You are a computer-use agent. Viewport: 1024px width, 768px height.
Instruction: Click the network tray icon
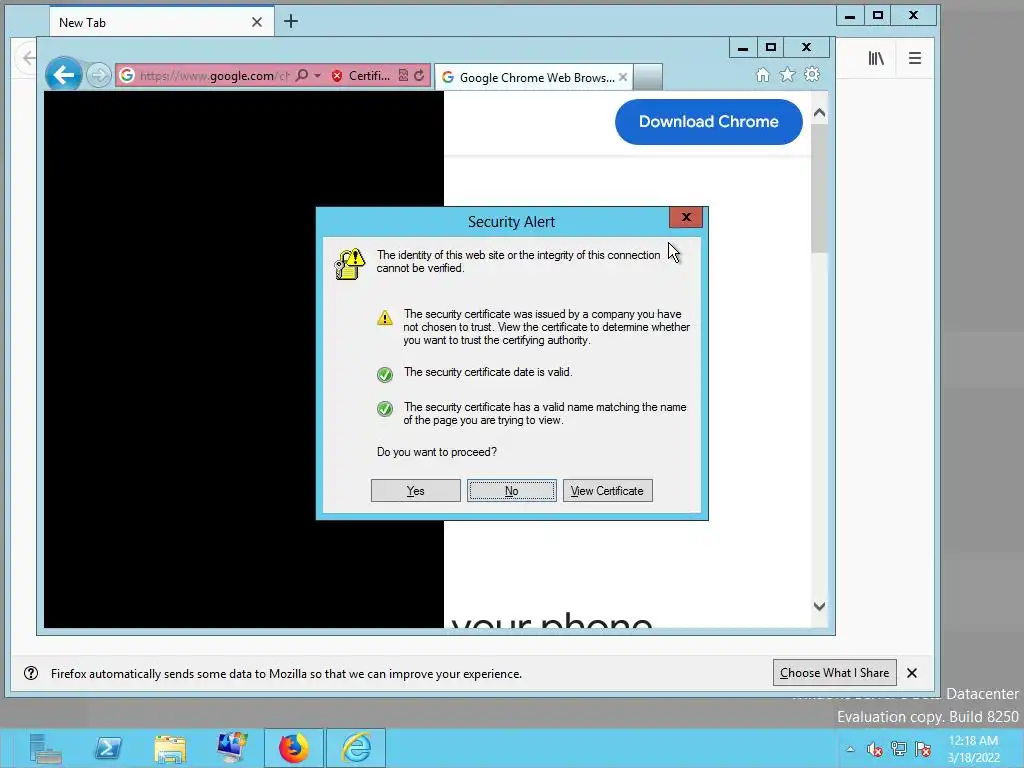tap(899, 749)
